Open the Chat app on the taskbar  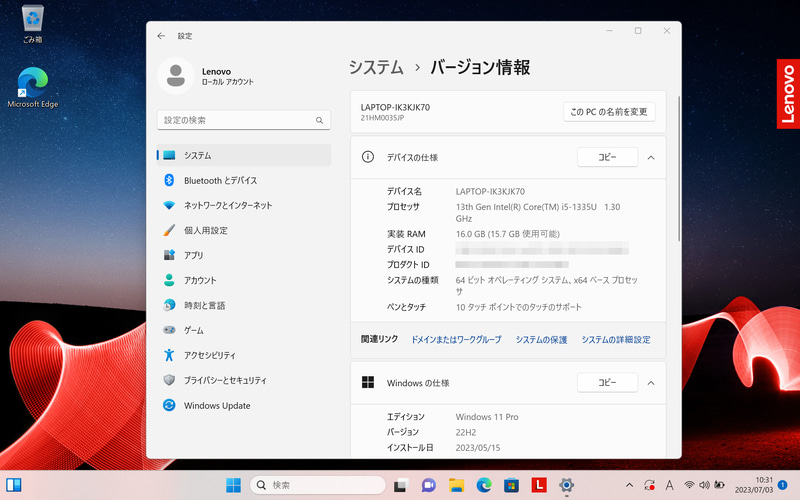point(429,485)
